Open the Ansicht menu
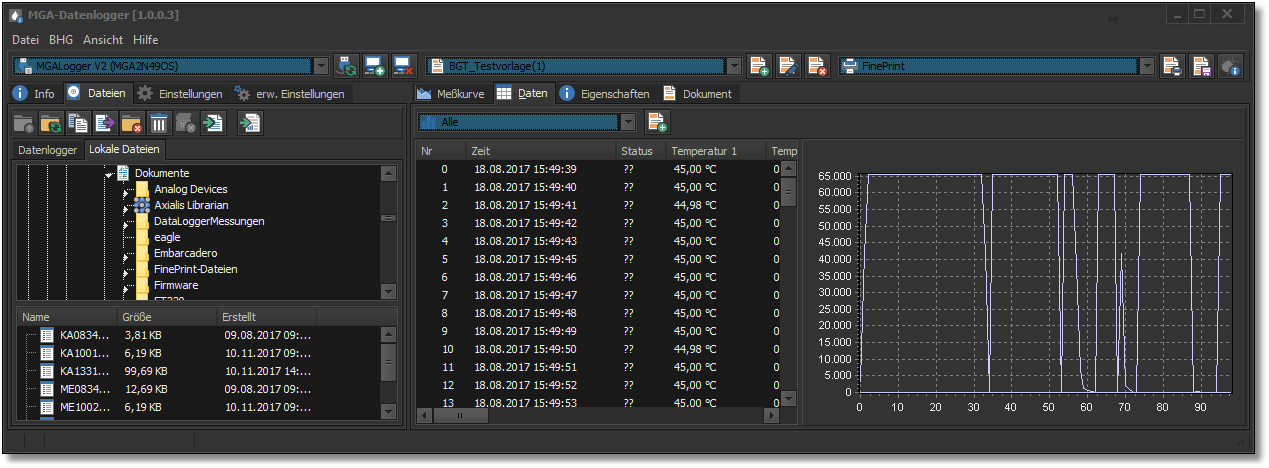This screenshot has width=1269, height=468. [103, 40]
